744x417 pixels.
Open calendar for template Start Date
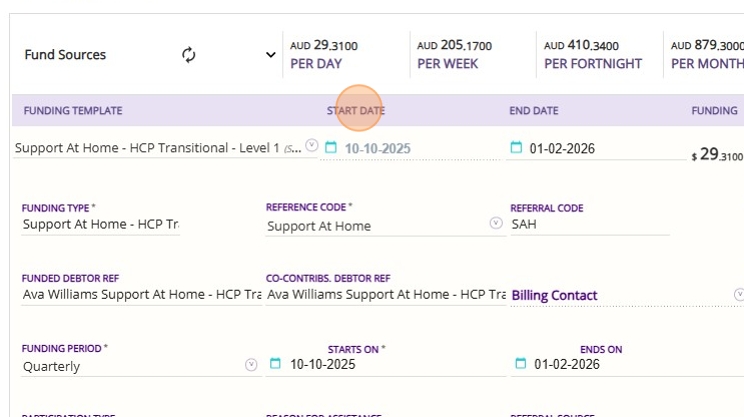coord(331,148)
